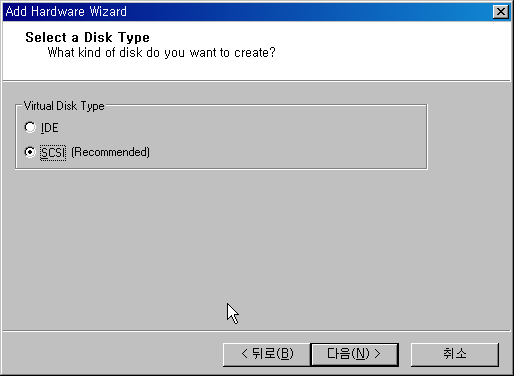Click the "(Recommended)" text beside SCSI
Viewport: 514px width, 376px height.
point(110,152)
